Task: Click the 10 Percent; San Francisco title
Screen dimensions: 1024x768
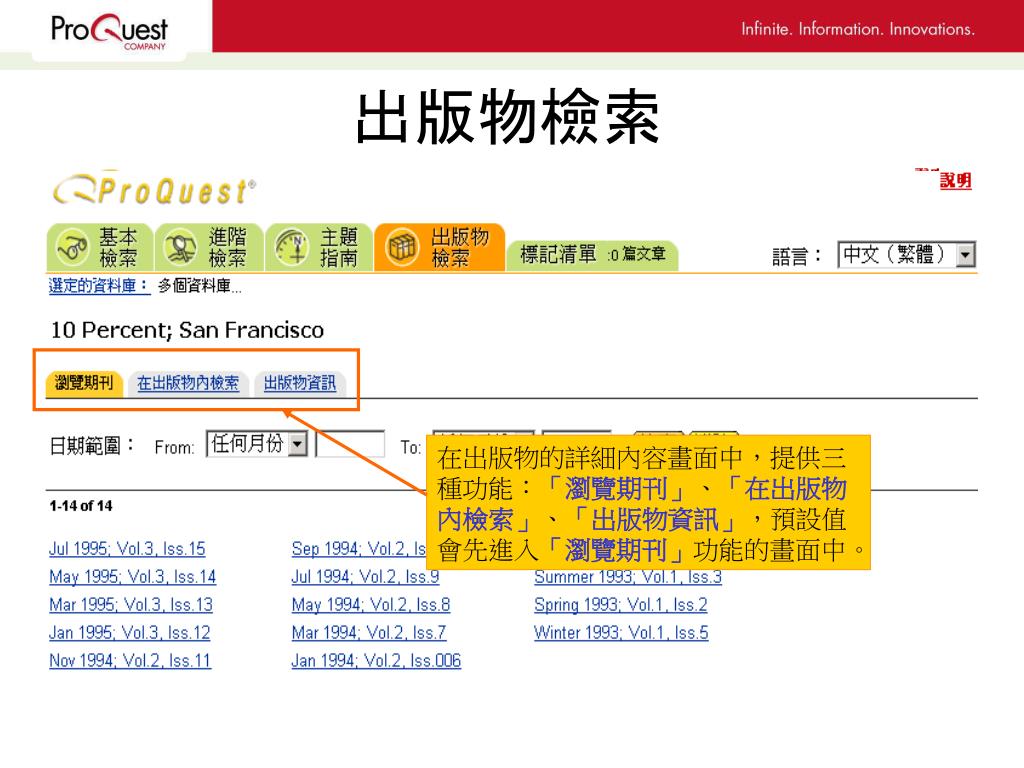Action: click(187, 330)
